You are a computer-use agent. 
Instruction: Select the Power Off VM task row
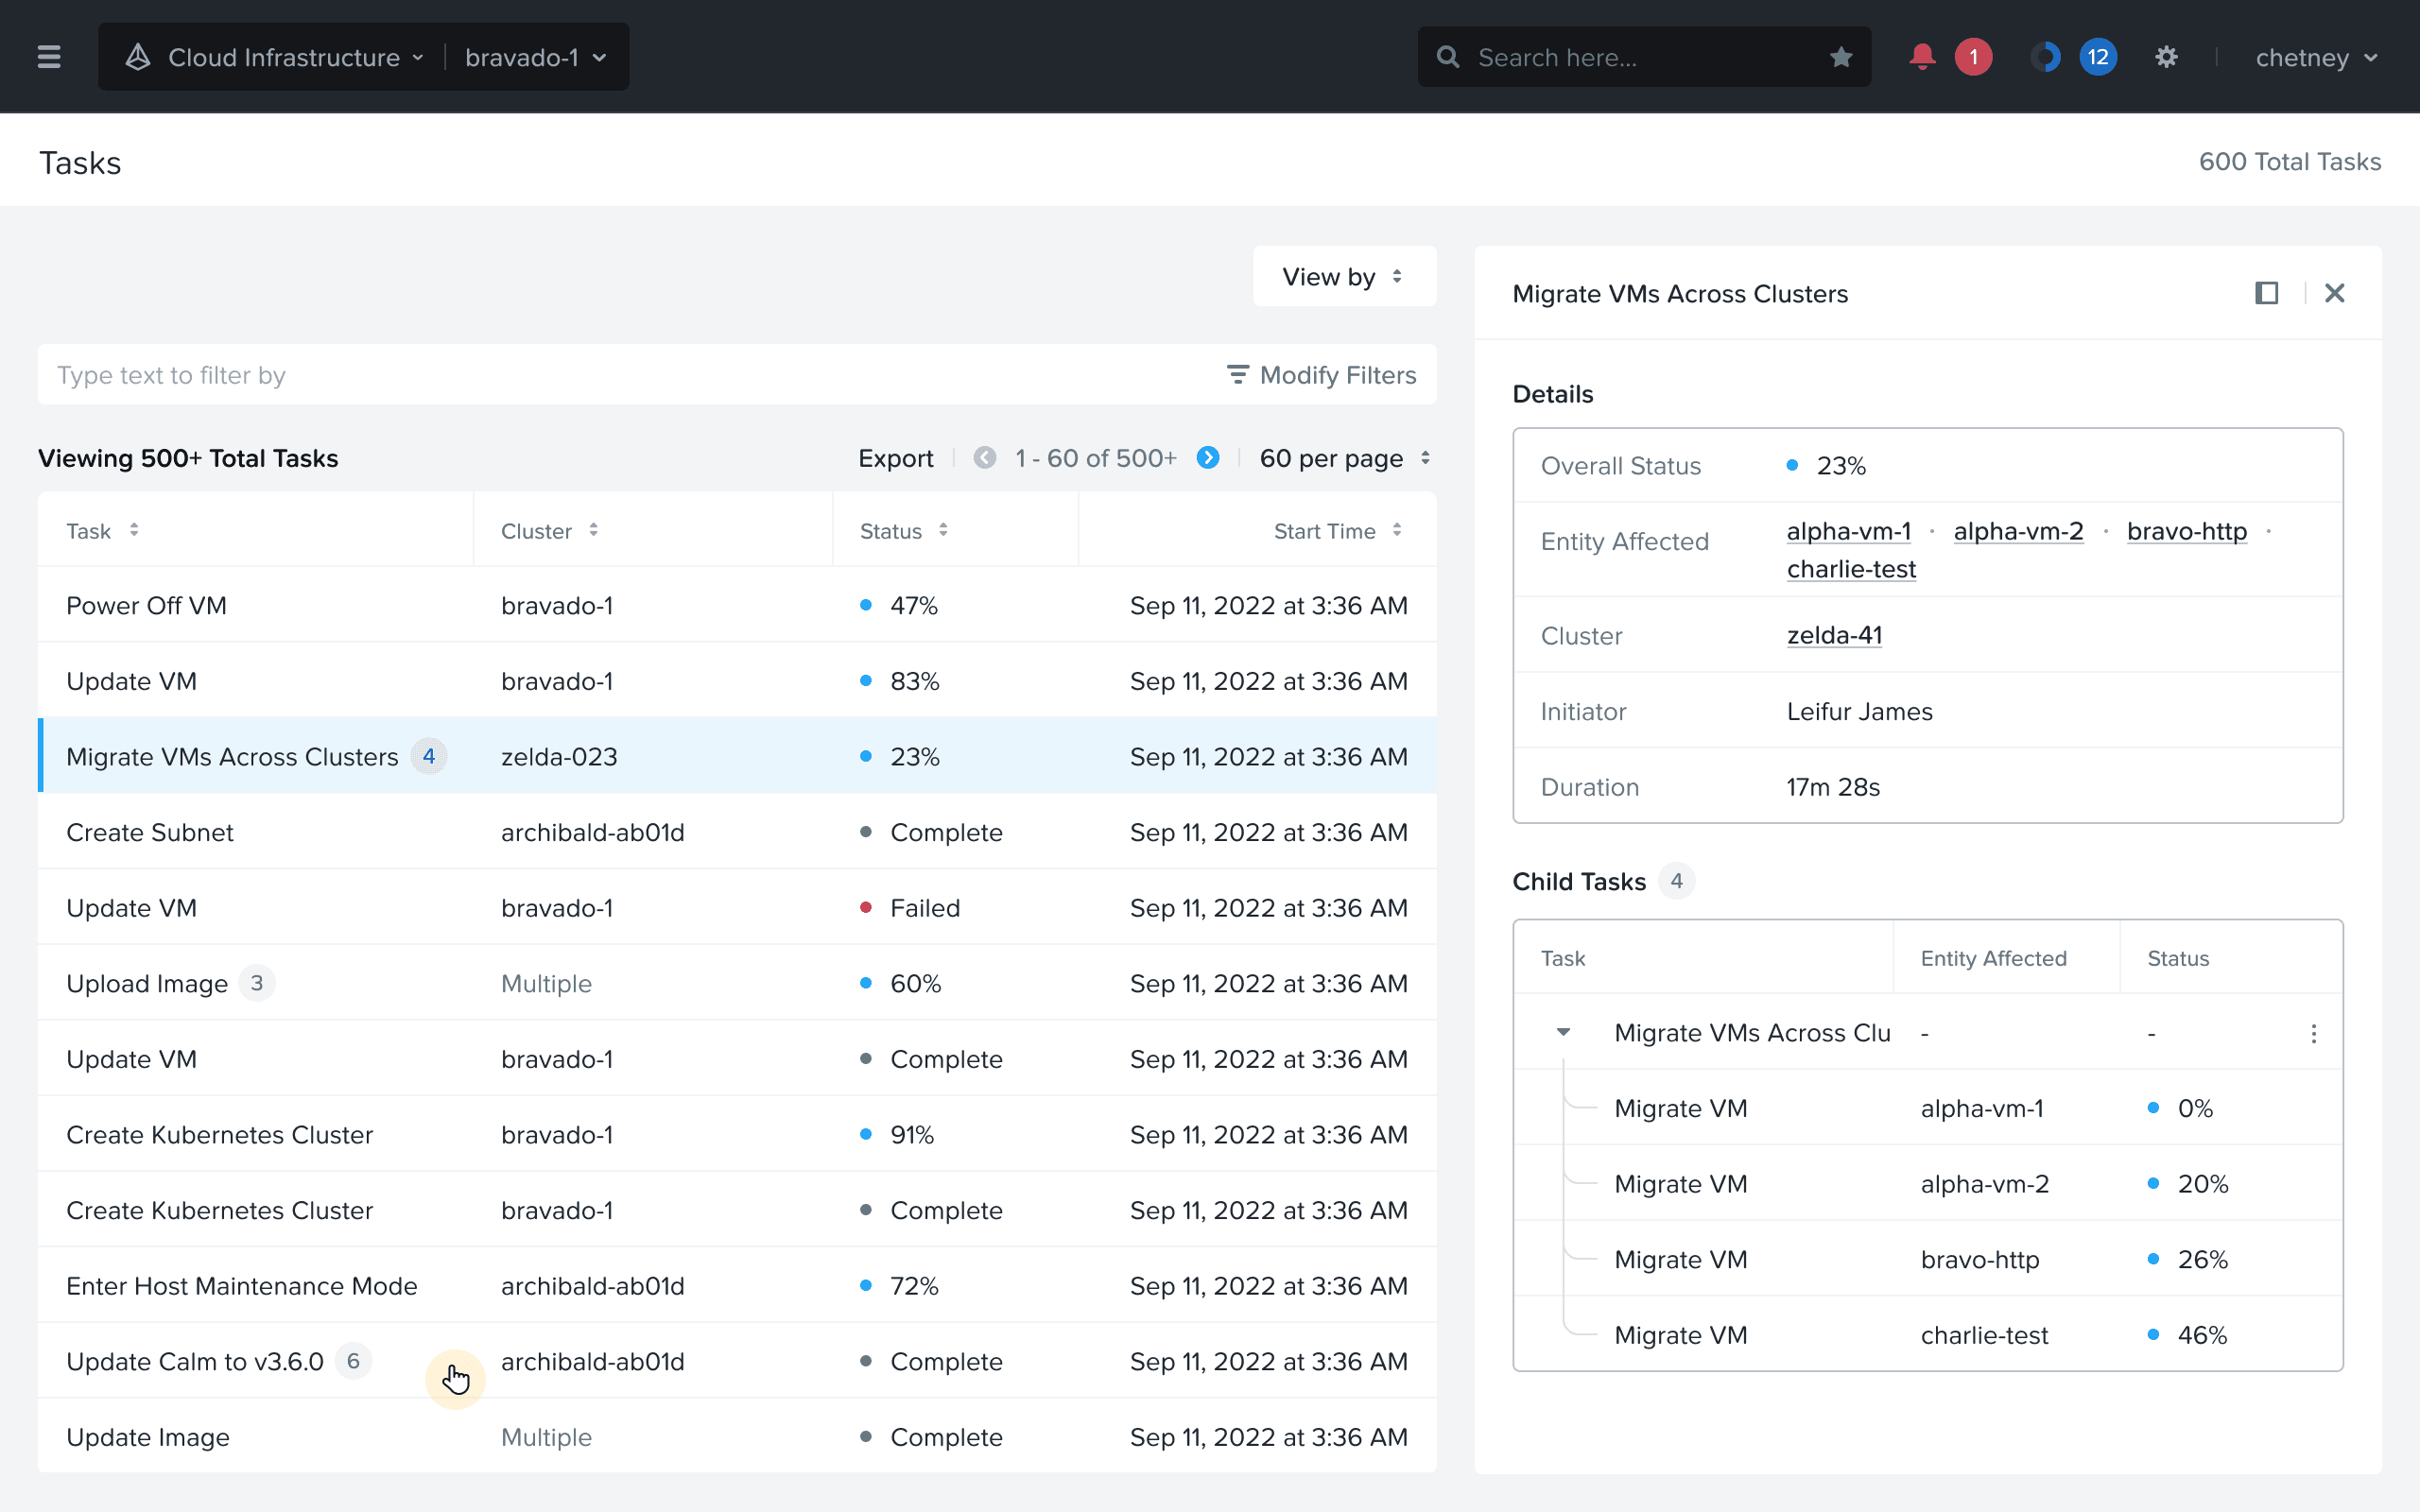(737, 605)
